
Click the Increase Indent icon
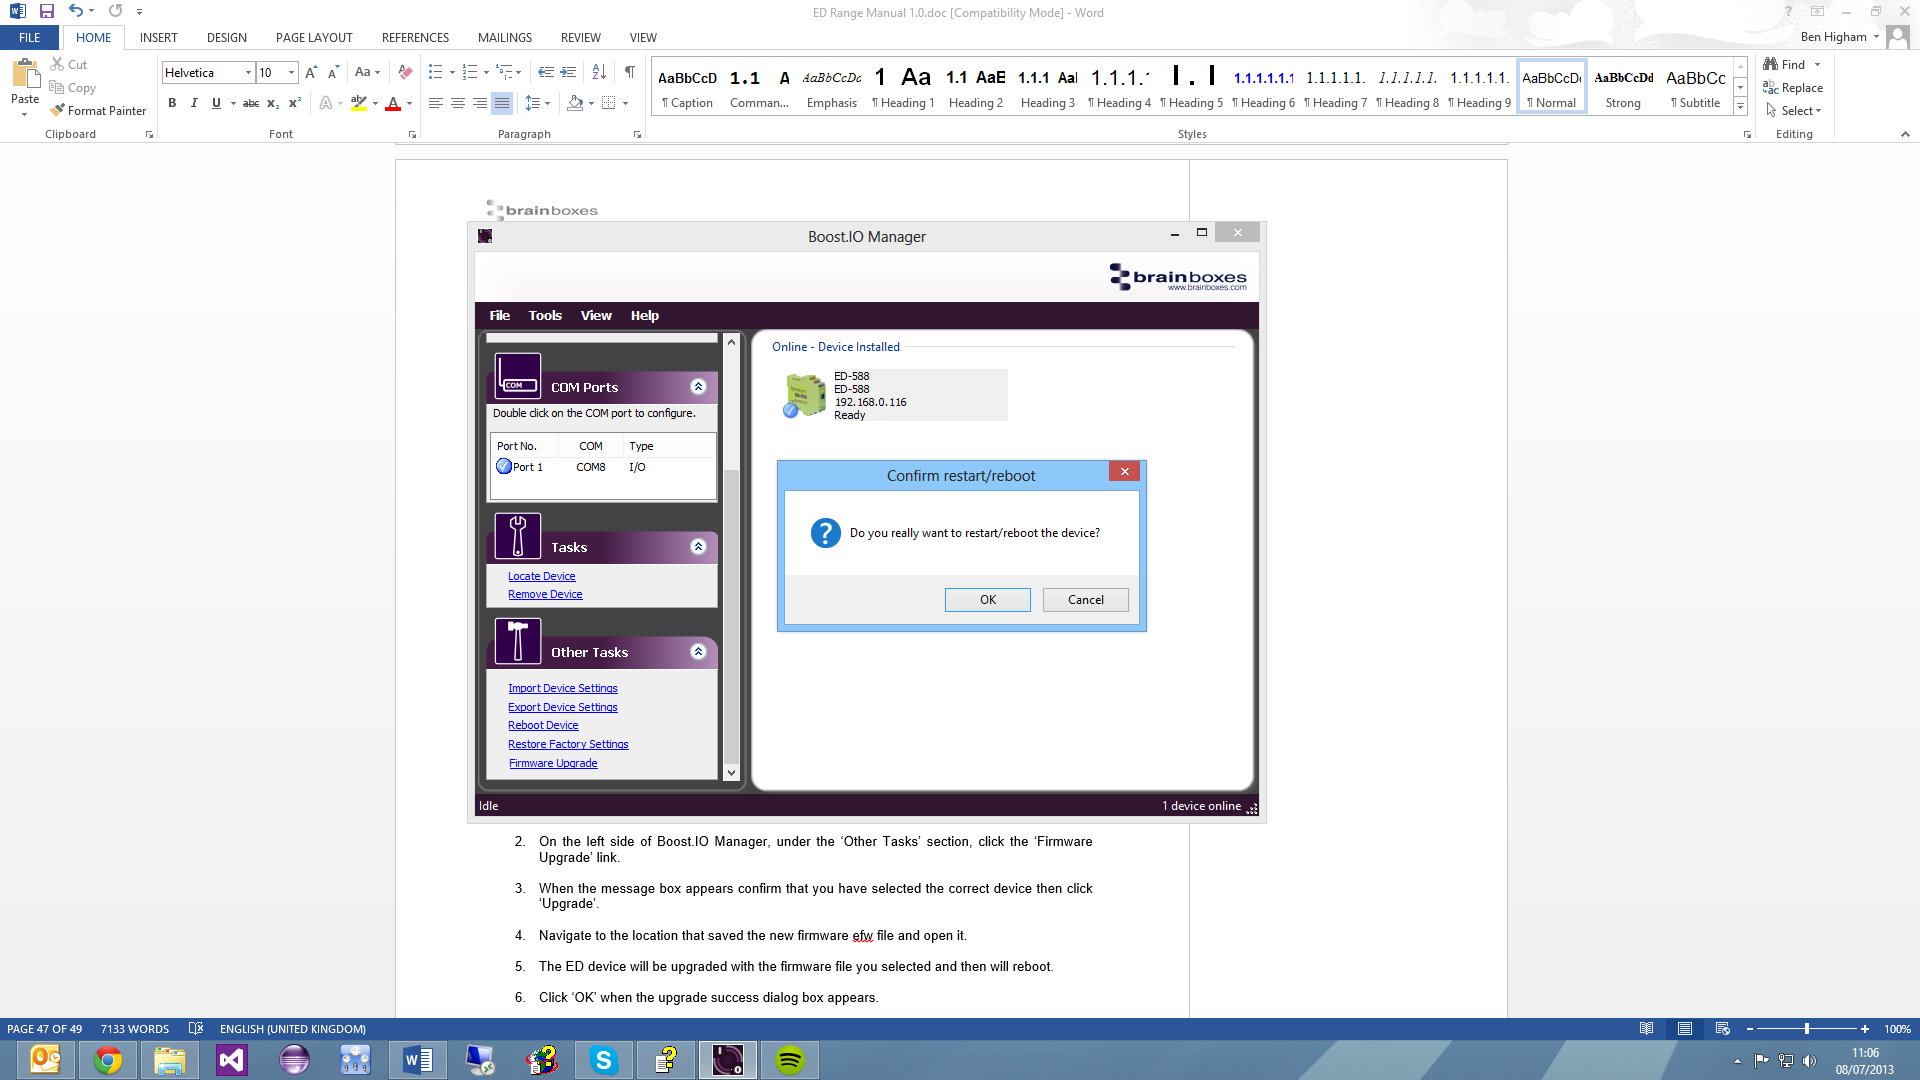[x=568, y=73]
